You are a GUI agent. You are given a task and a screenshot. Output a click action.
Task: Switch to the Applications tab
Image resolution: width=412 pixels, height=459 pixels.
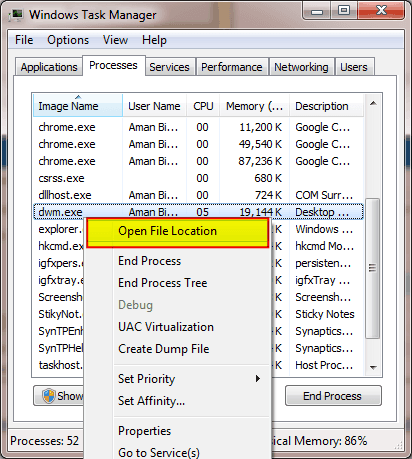tap(49, 67)
